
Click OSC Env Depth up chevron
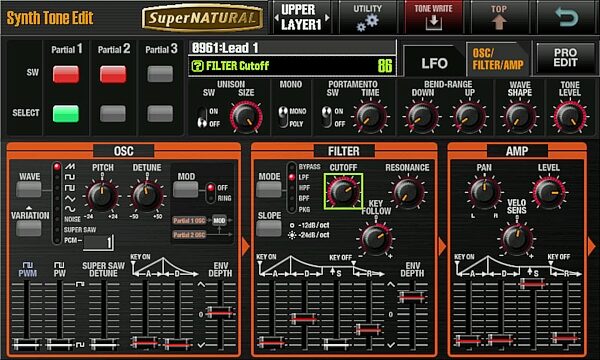[201, 285]
